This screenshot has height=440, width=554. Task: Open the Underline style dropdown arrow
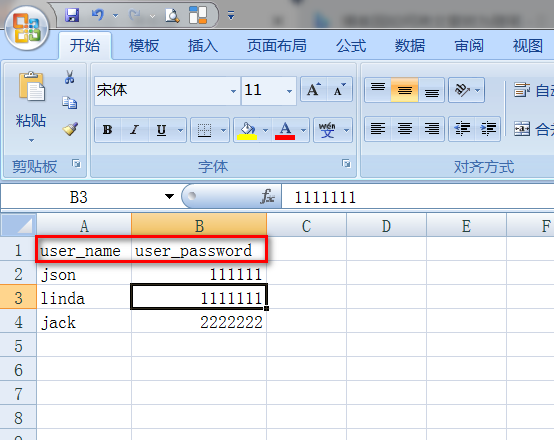pos(181,130)
